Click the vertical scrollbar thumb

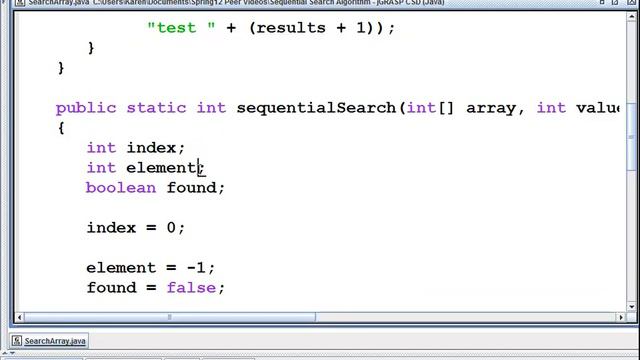(632, 136)
